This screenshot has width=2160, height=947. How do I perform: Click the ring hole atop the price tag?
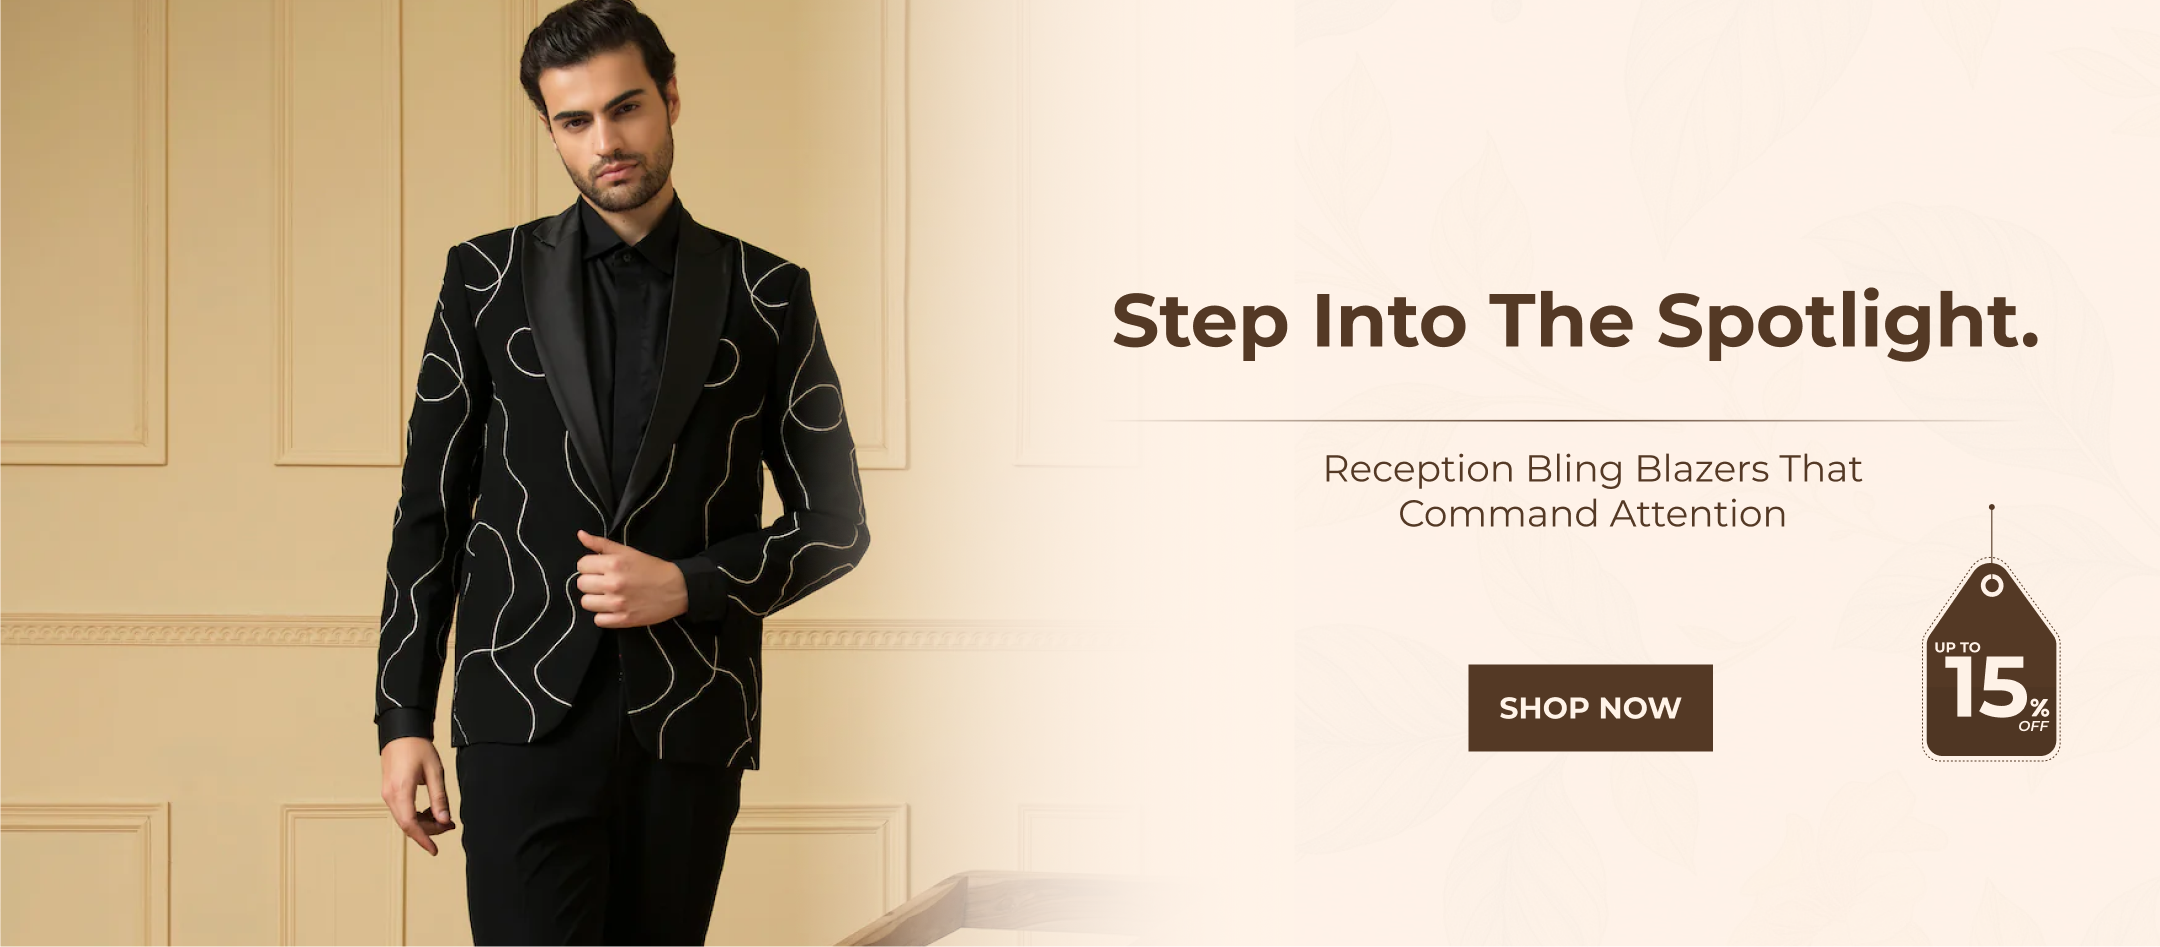click(x=1992, y=585)
